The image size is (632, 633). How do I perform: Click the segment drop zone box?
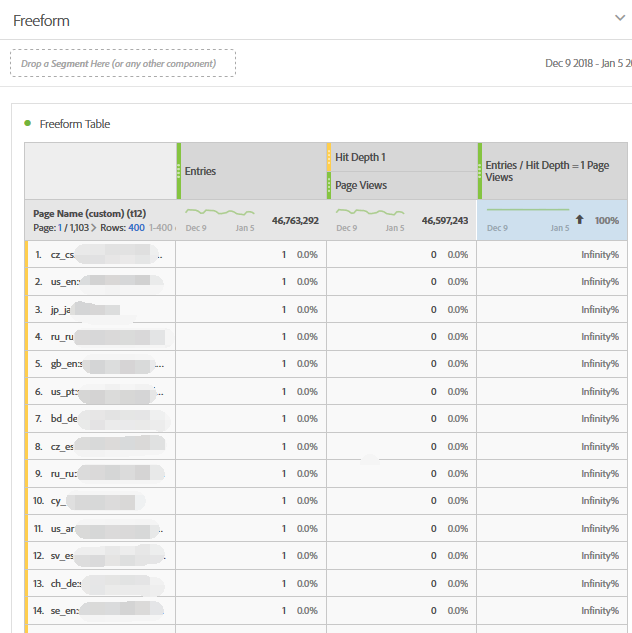123,64
